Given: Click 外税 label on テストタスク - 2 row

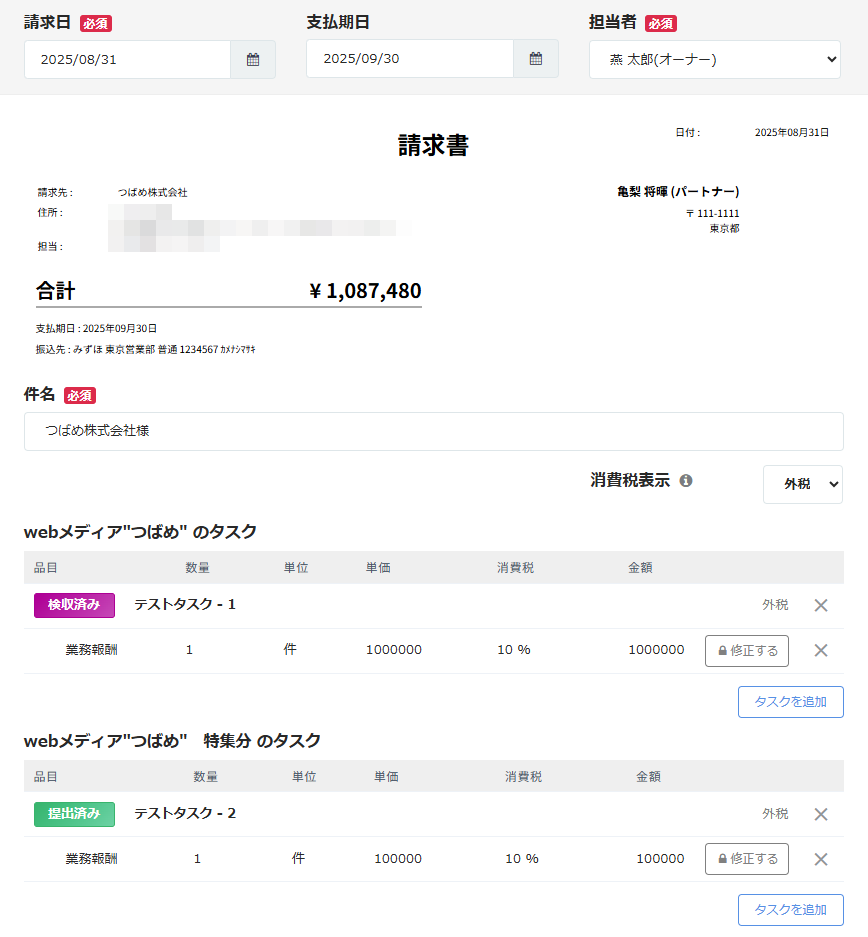Looking at the screenshot, I should 775,814.
